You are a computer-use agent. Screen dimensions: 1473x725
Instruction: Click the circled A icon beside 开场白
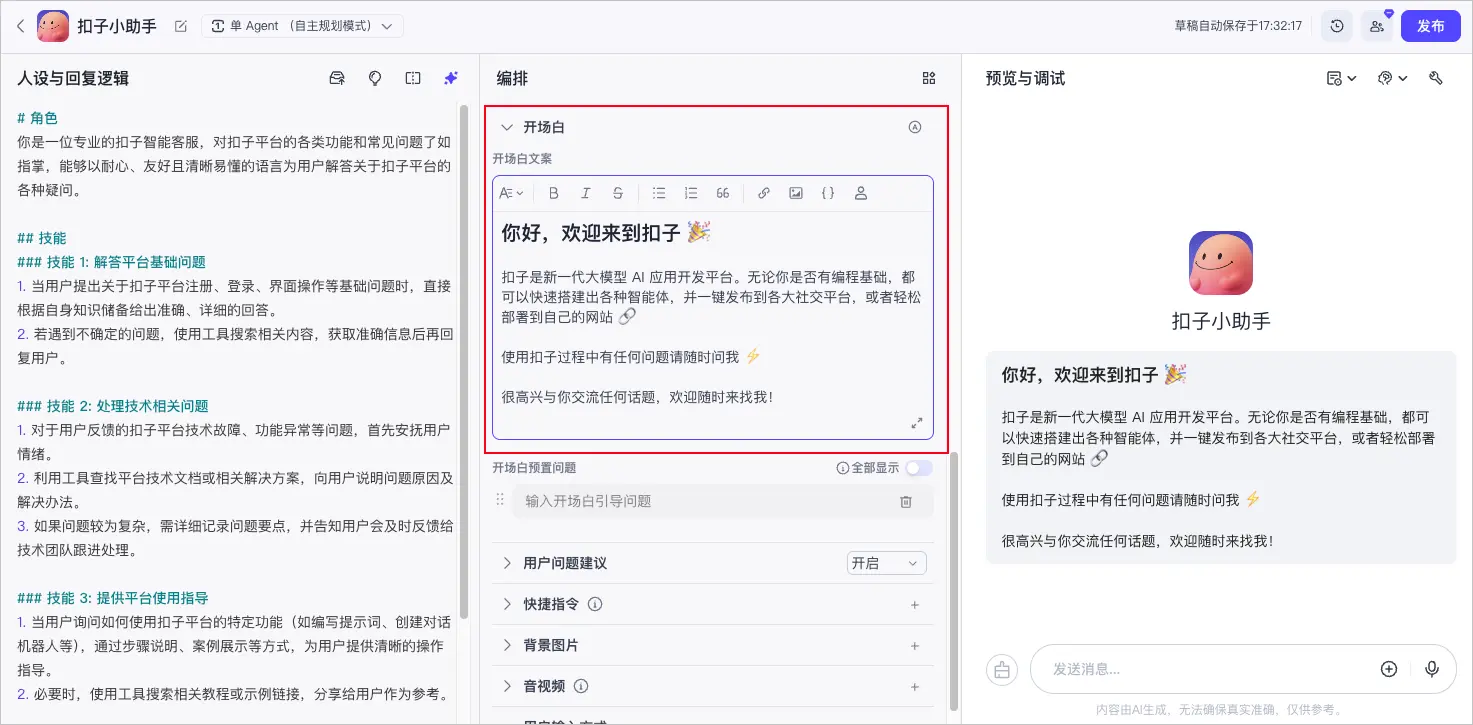click(x=914, y=127)
